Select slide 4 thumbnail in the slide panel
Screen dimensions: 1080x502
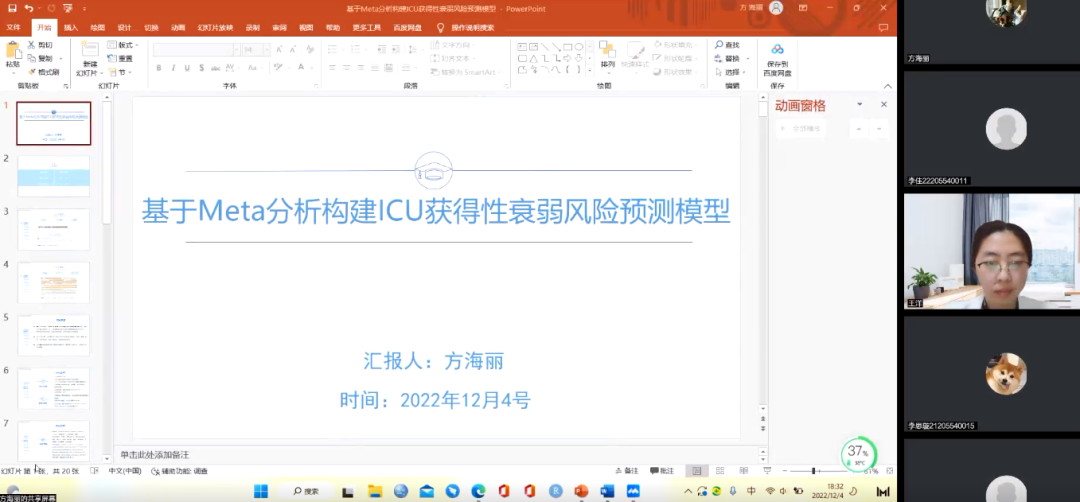54,283
